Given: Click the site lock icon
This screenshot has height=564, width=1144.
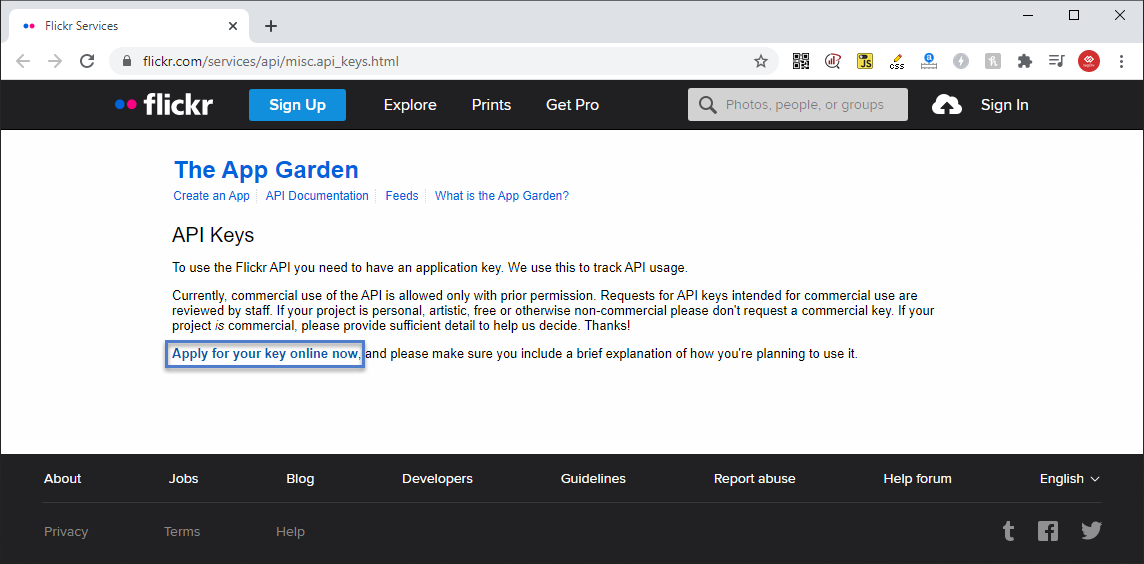Looking at the screenshot, I should click(127, 61).
